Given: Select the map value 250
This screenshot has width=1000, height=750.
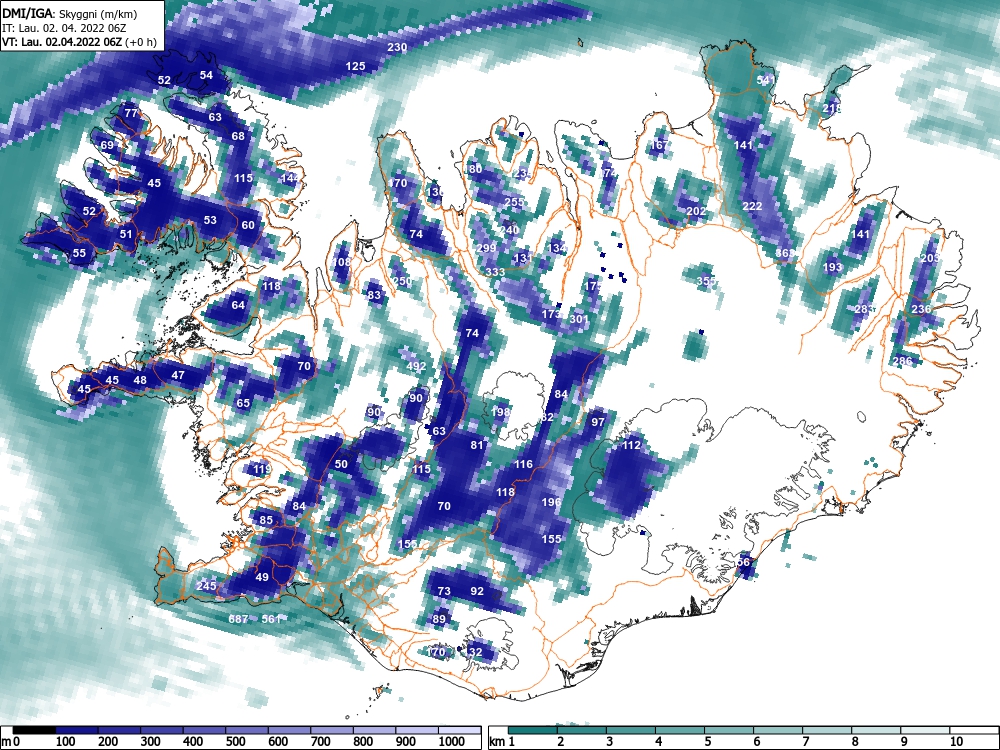Looking at the screenshot, I should [x=402, y=281].
